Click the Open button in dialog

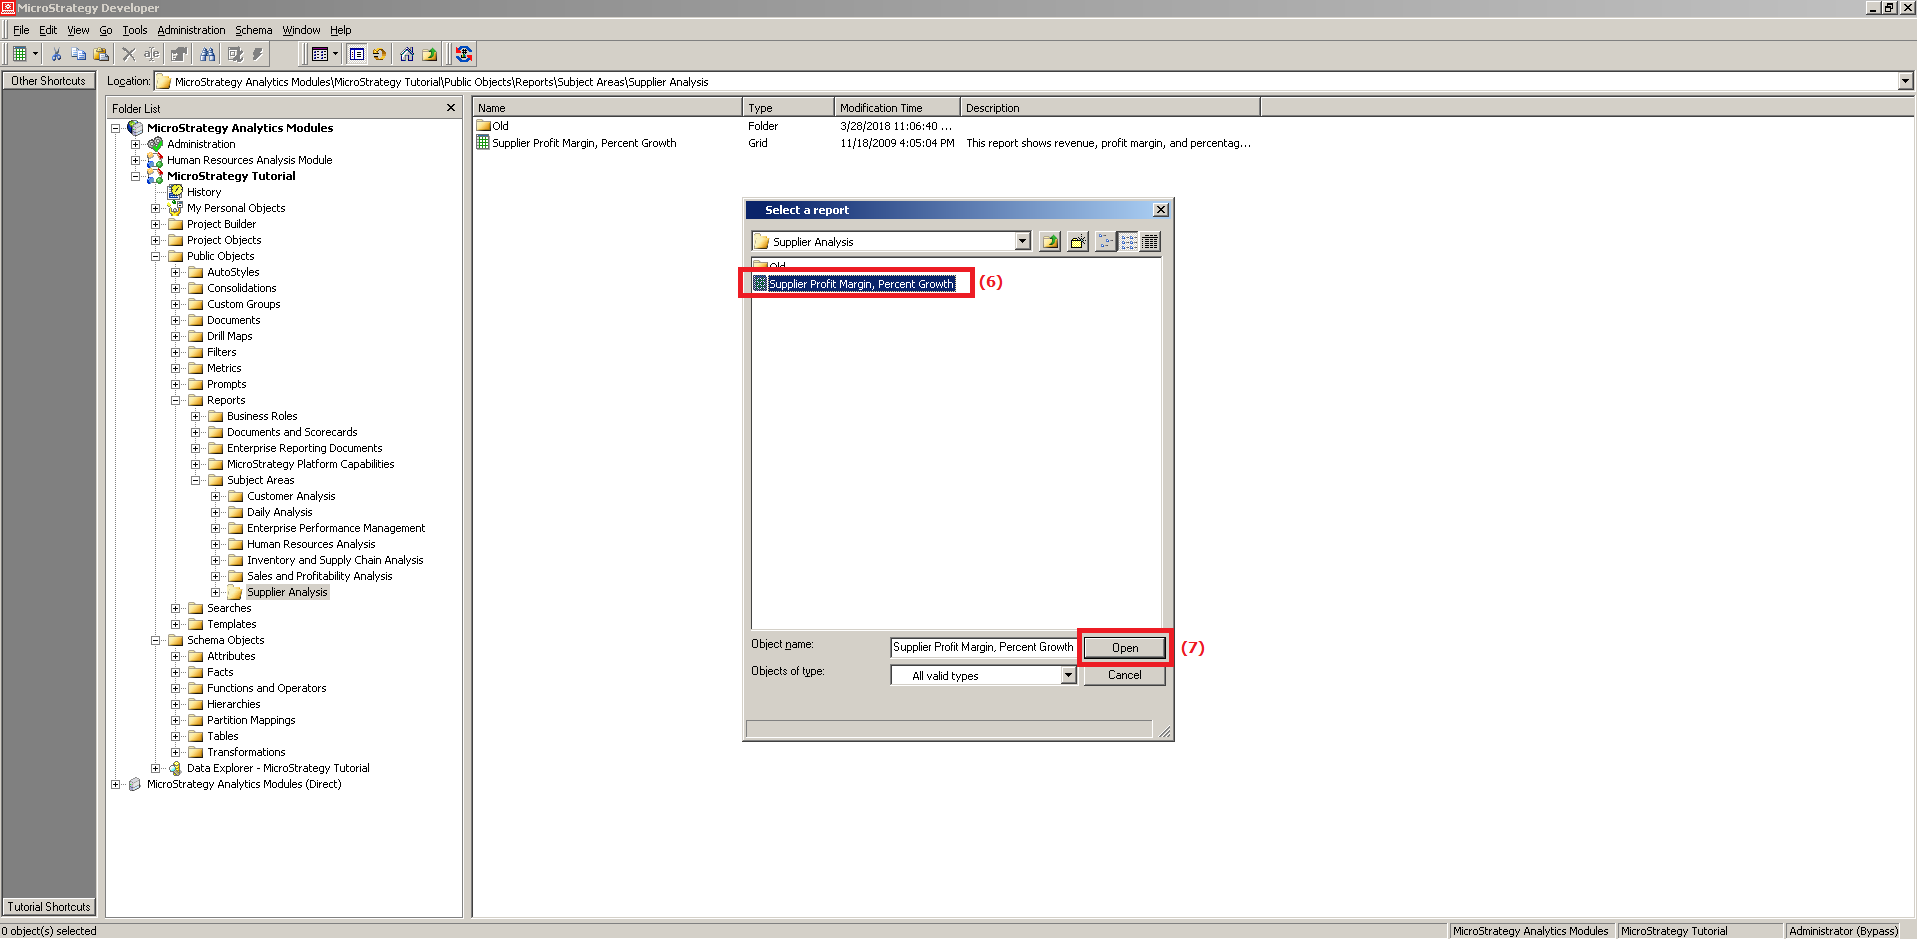tap(1125, 648)
